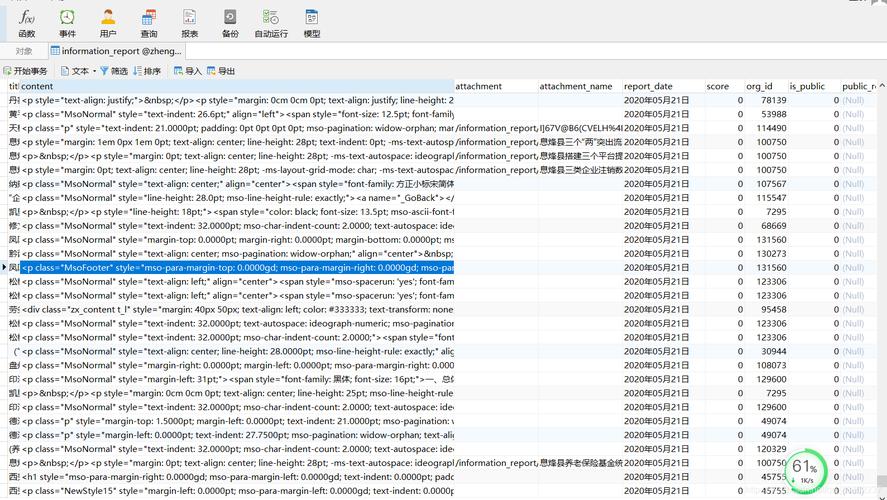Click content cell with class NewStyle15

237,491
